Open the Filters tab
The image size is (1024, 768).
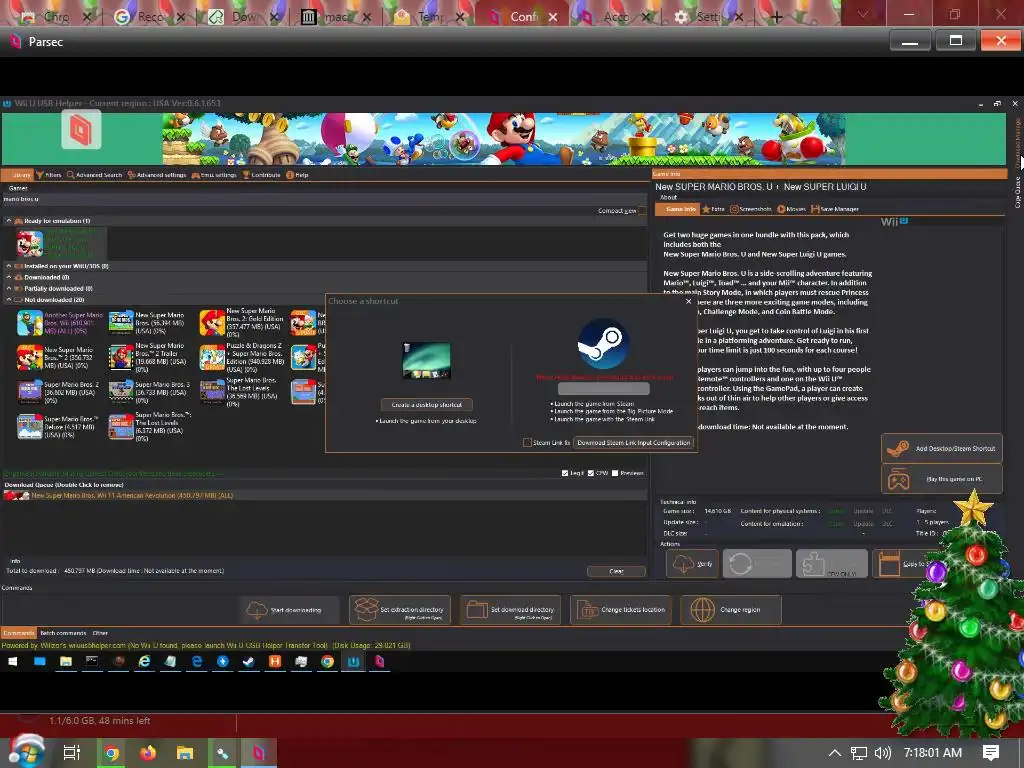coord(49,175)
